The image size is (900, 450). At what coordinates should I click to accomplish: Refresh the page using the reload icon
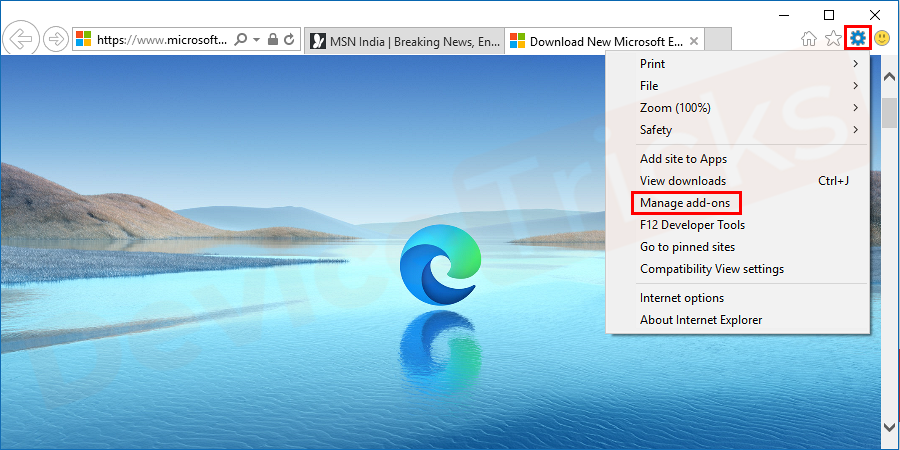pyautogui.click(x=290, y=40)
